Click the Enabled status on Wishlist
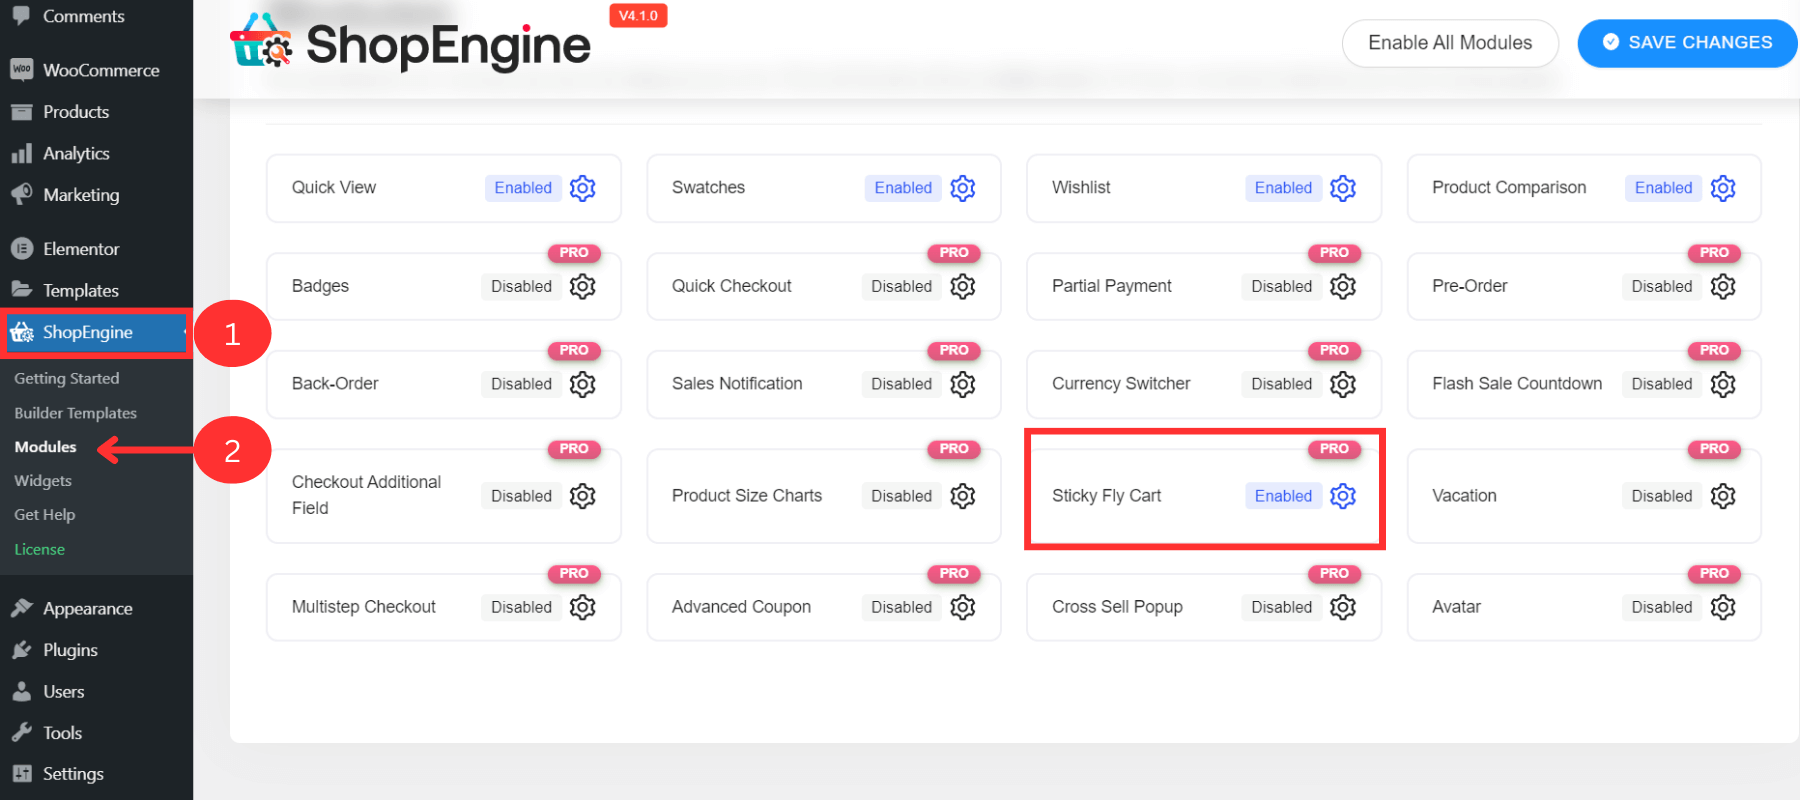Viewport: 1800px width, 800px height. point(1283,188)
